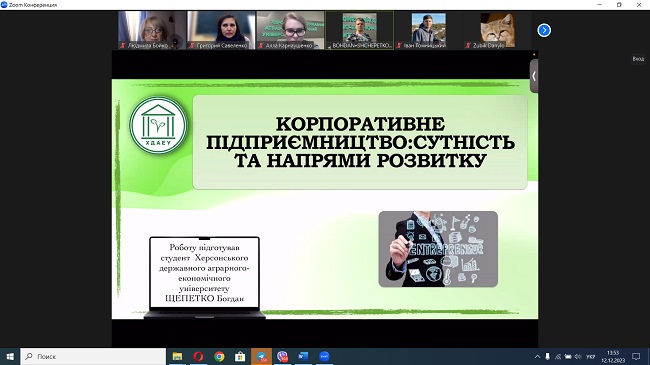Select BOHDAN SHCHEPETKO video thumbnail
650x365 pixels.
[x=359, y=30]
